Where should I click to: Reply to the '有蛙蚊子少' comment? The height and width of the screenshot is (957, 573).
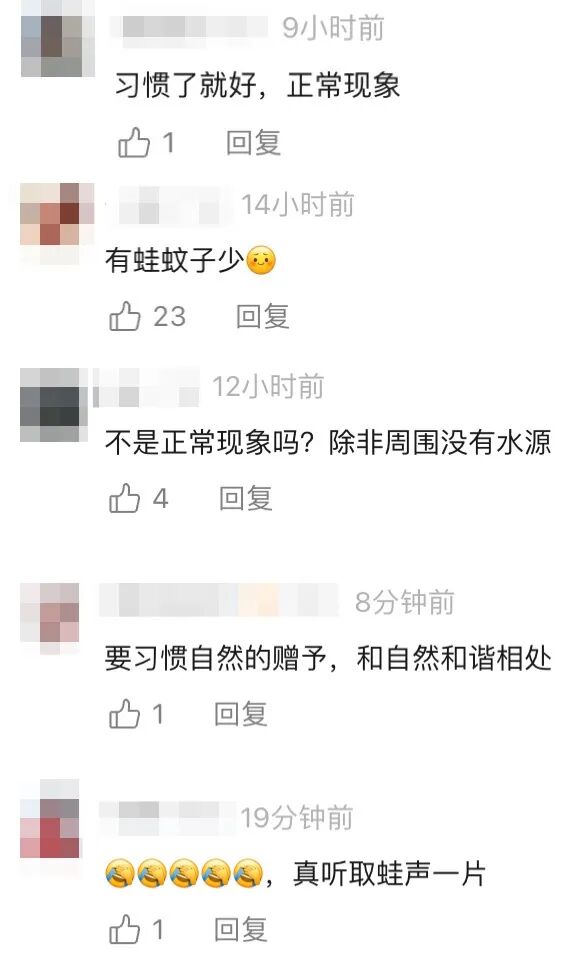coord(263,316)
